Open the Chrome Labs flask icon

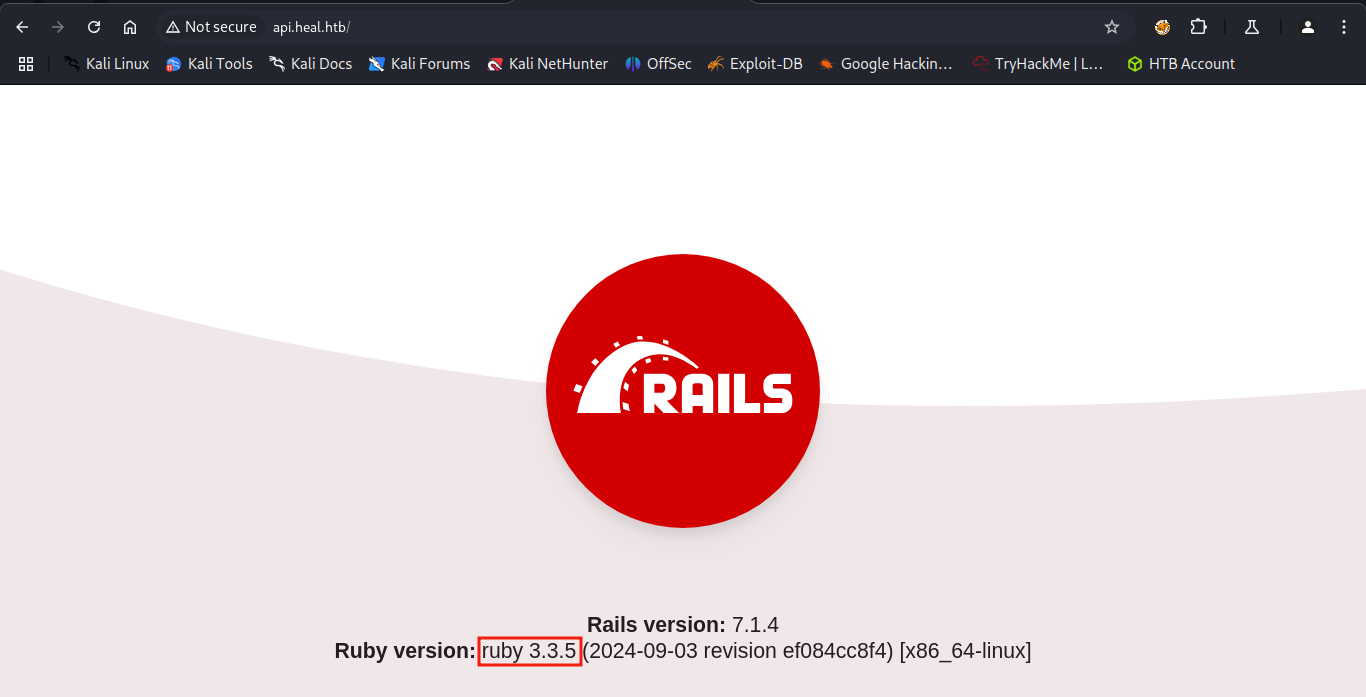click(1251, 27)
